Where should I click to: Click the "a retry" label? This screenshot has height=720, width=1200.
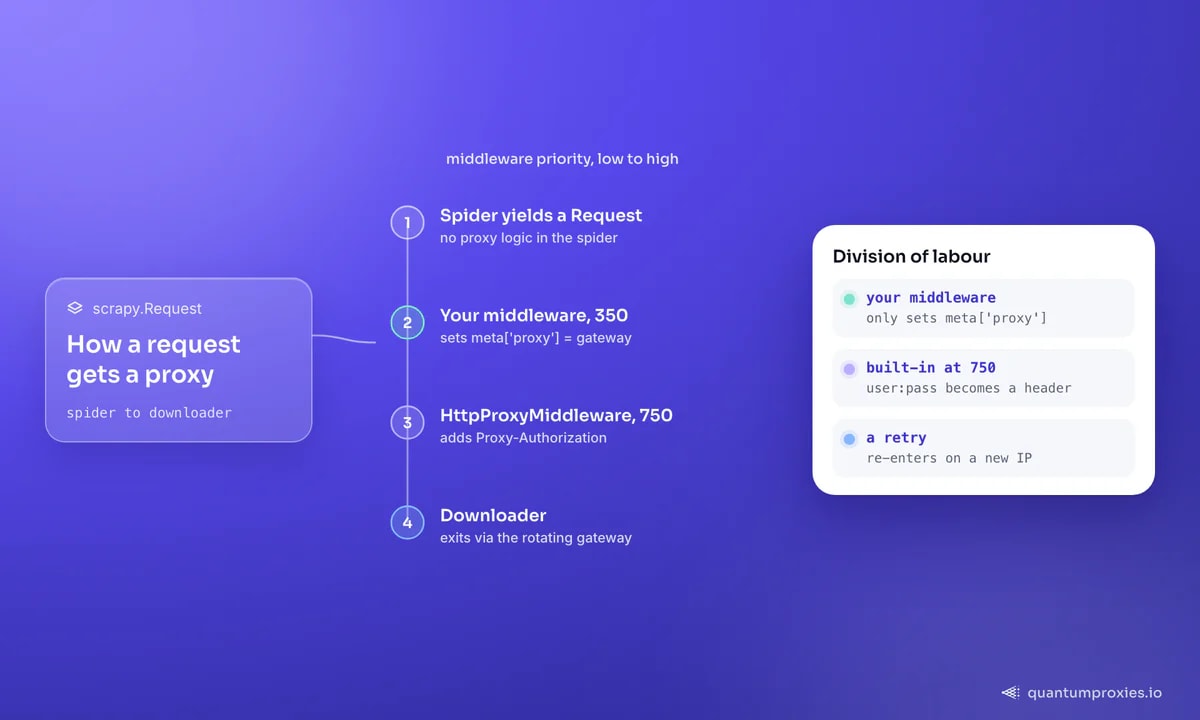[896, 438]
